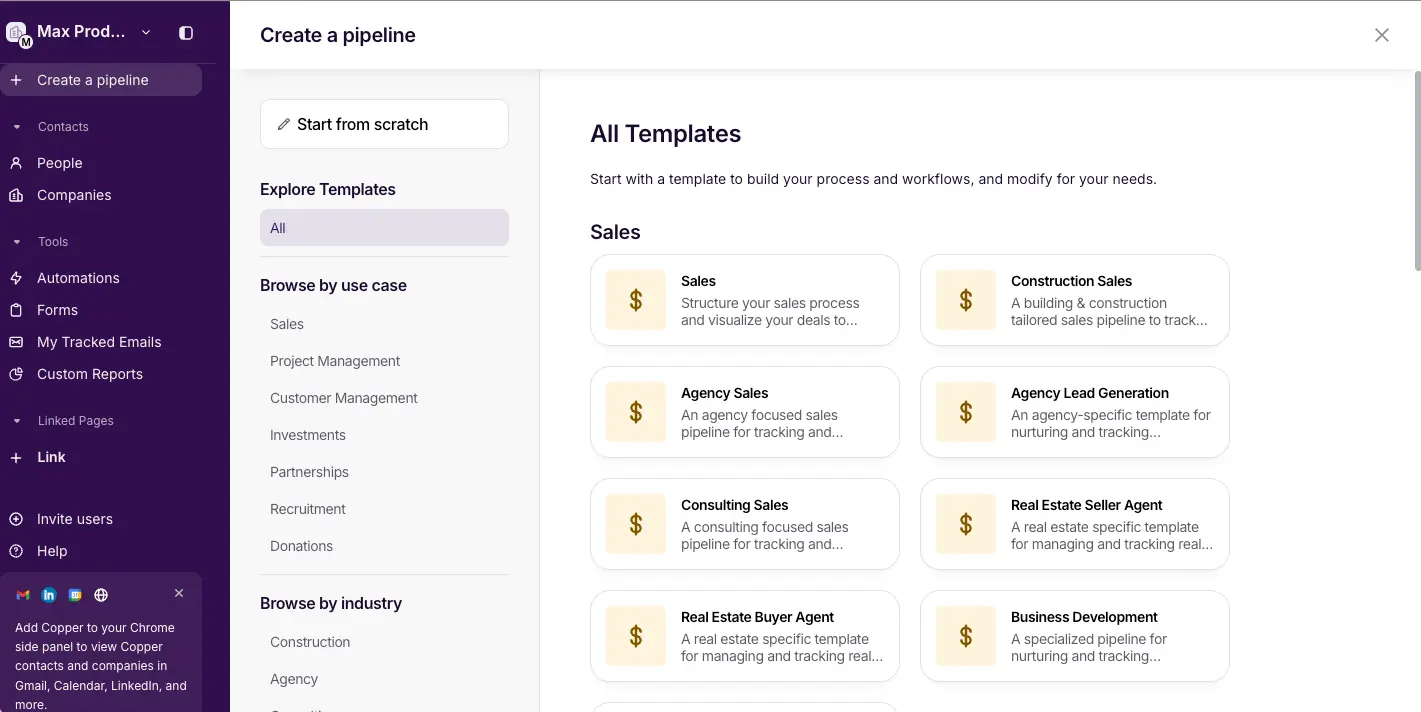Viewport: 1421px width, 712px height.
Task: Click the dollar icon on the Consulting Sales card
Action: point(635,524)
